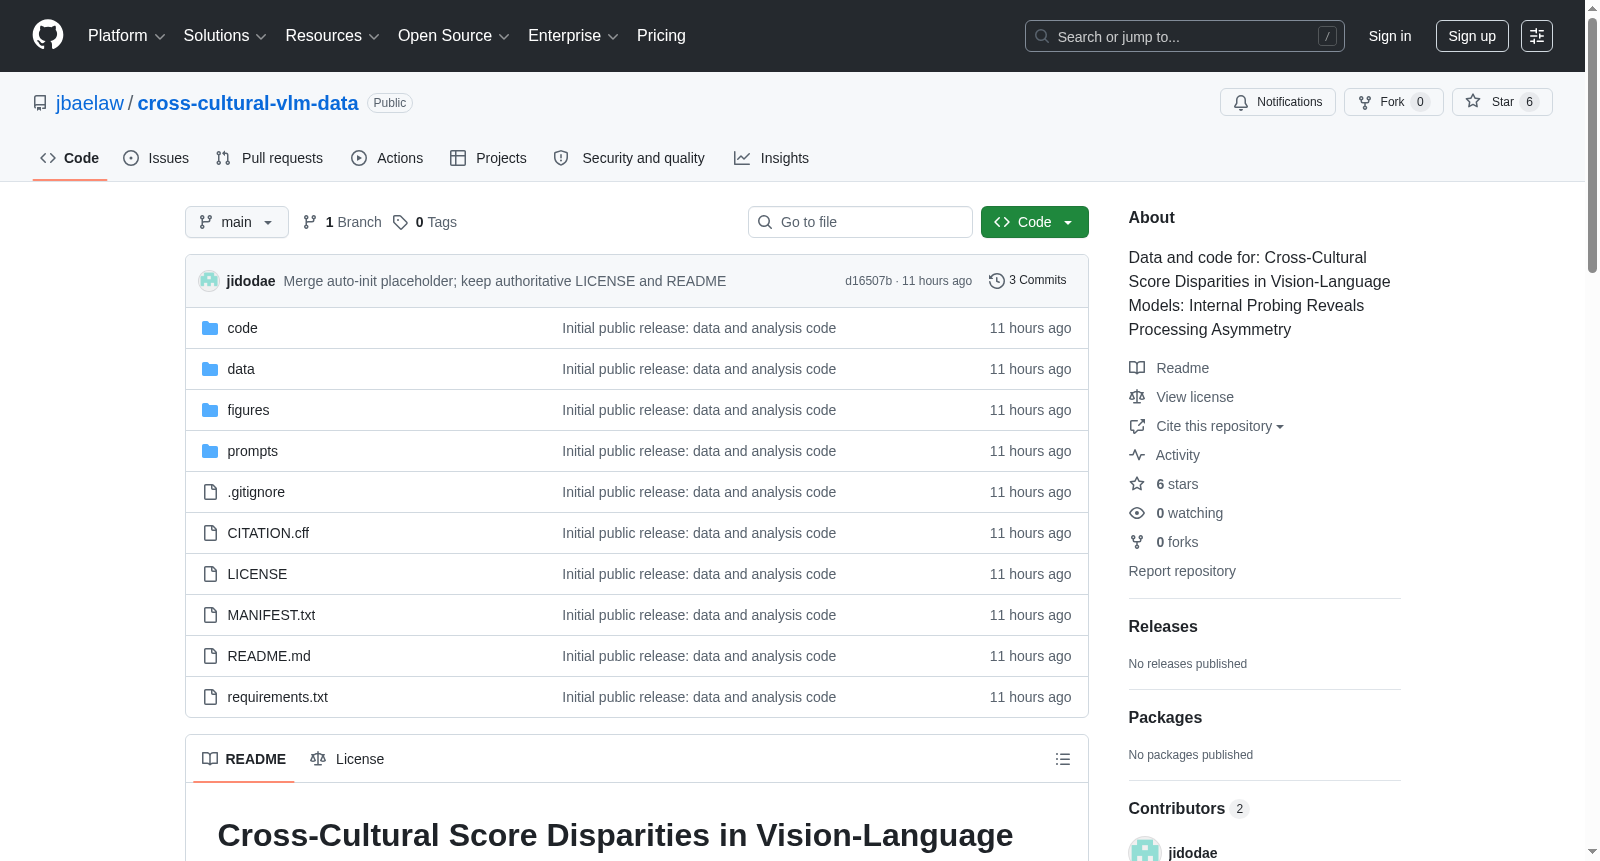View the 3 Commits history
The height and width of the screenshot is (861, 1600).
(x=1027, y=280)
